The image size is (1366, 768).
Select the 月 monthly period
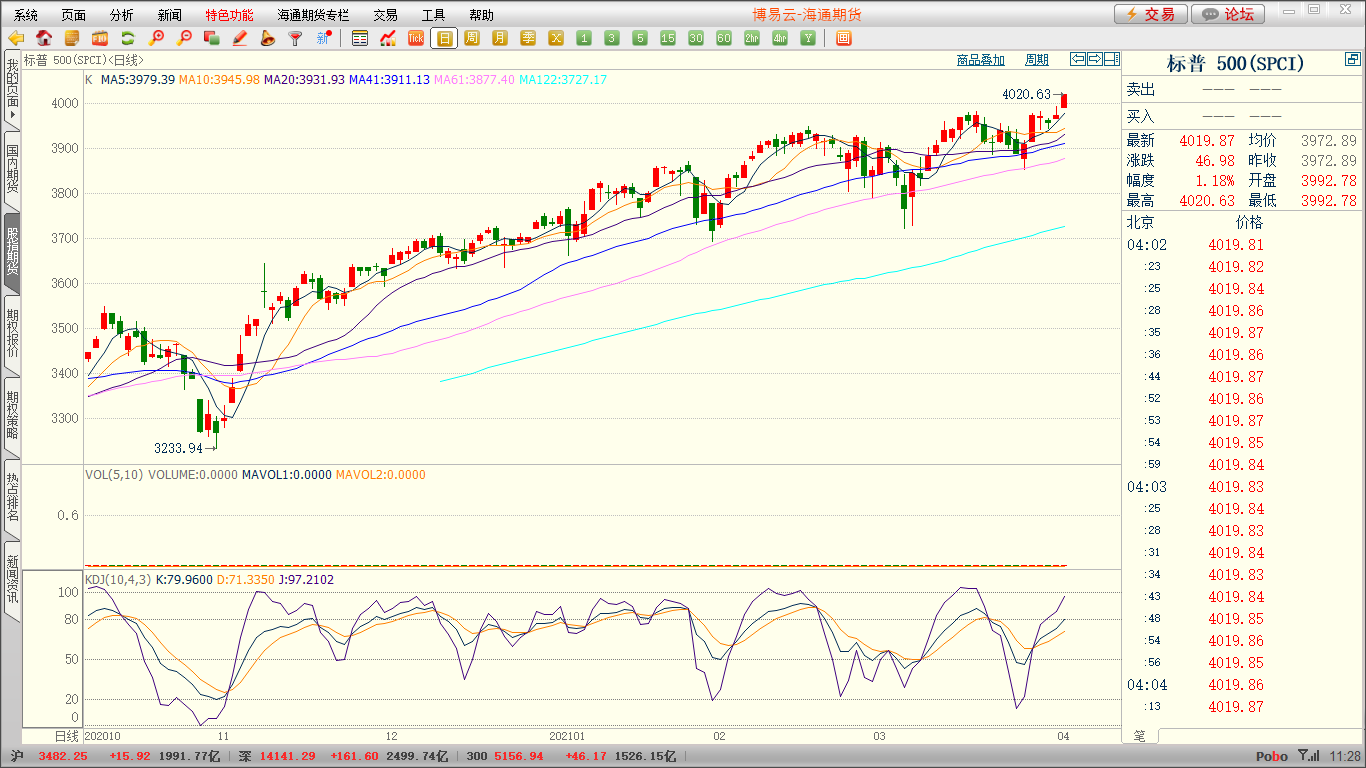[500, 38]
